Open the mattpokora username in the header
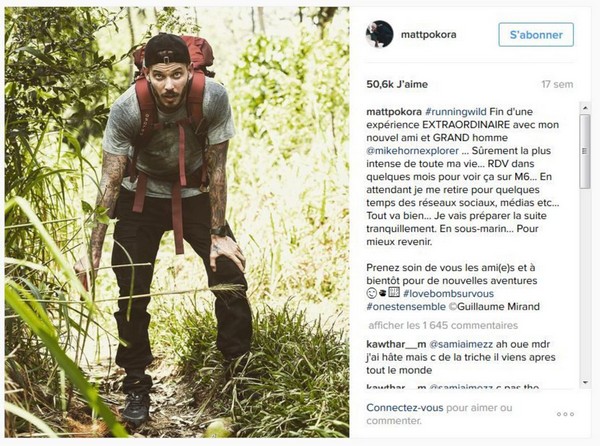 coord(428,34)
